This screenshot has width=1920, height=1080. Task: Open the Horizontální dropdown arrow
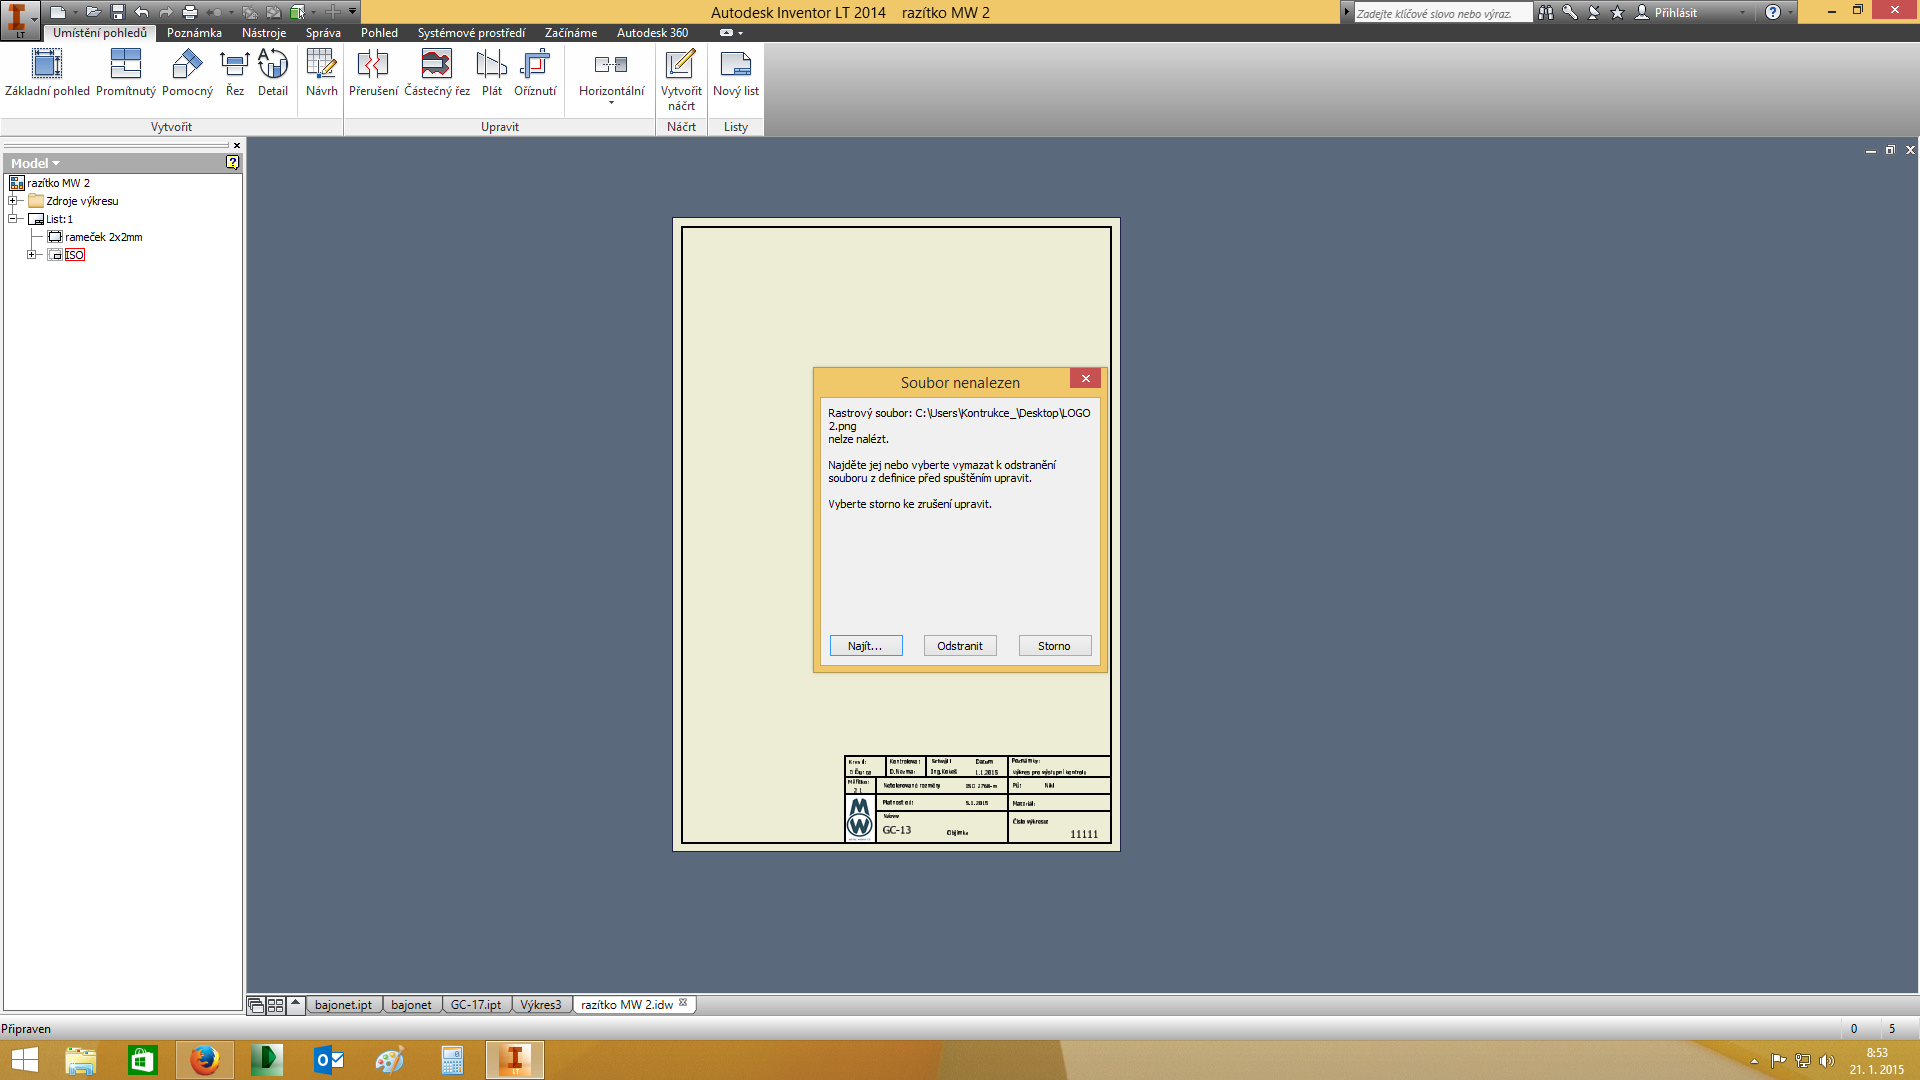[x=611, y=103]
